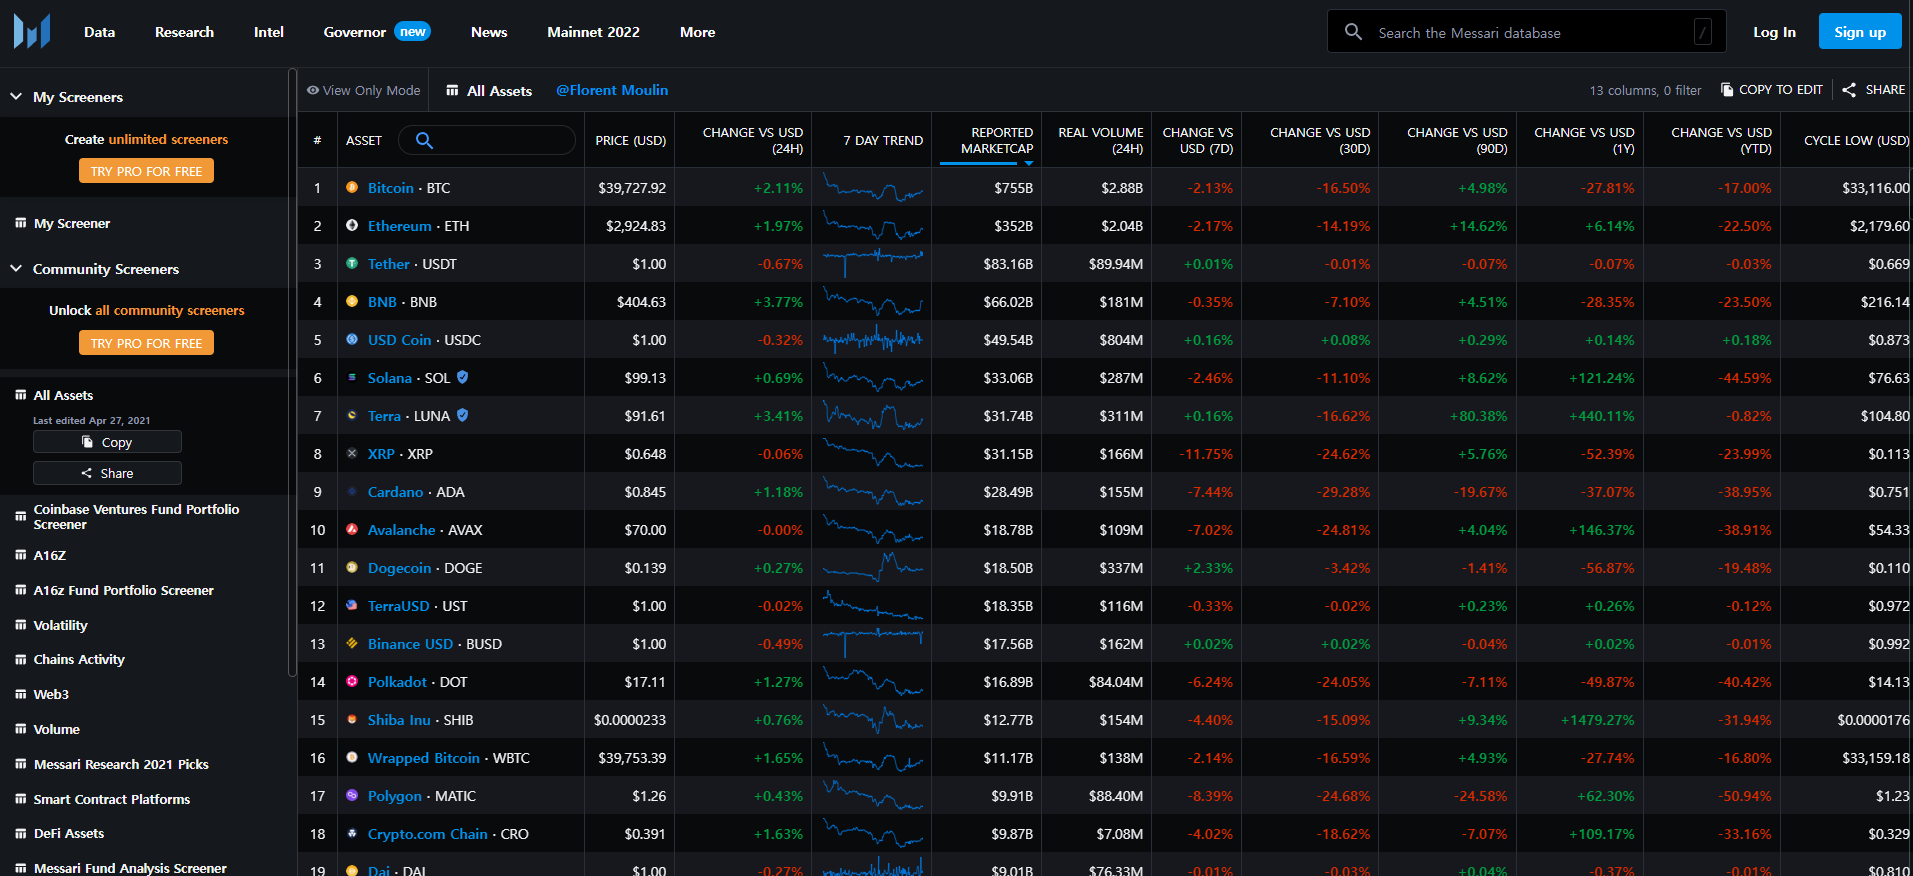1913x876 pixels.
Task: Open the Dogecoin 7 day trend chart
Action: pos(872,567)
